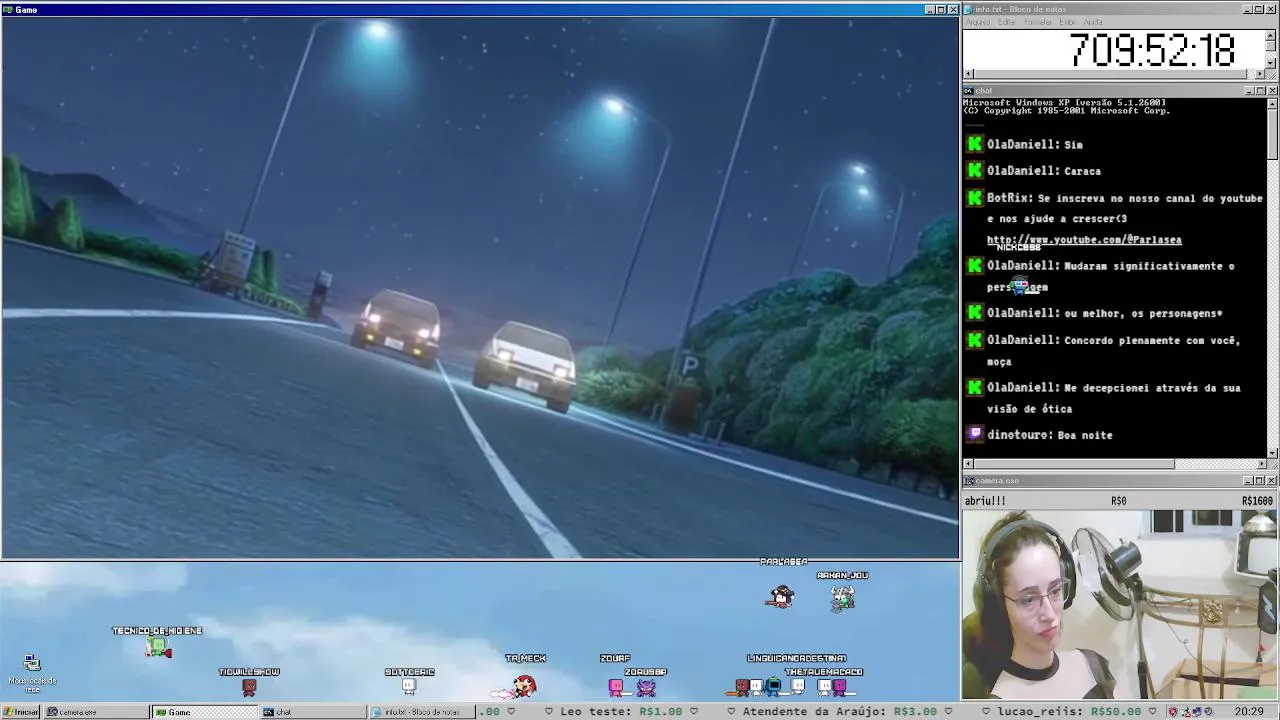Click the Twitch icon beside dinotouro message
The width and height of the screenshot is (1280, 720).
pos(975,434)
